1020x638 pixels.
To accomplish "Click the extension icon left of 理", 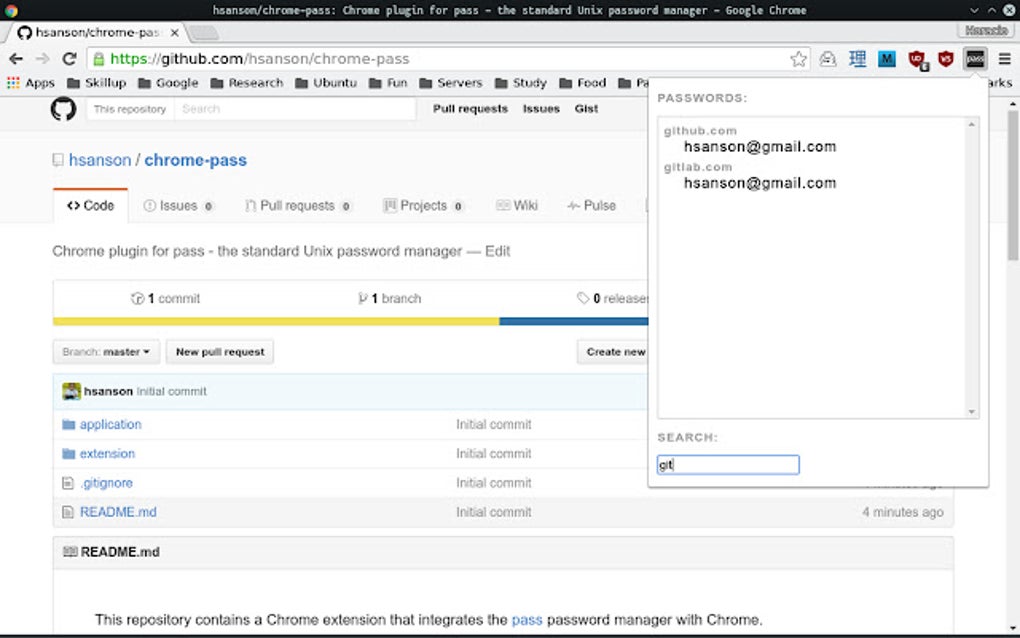I will pyautogui.click(x=828, y=60).
